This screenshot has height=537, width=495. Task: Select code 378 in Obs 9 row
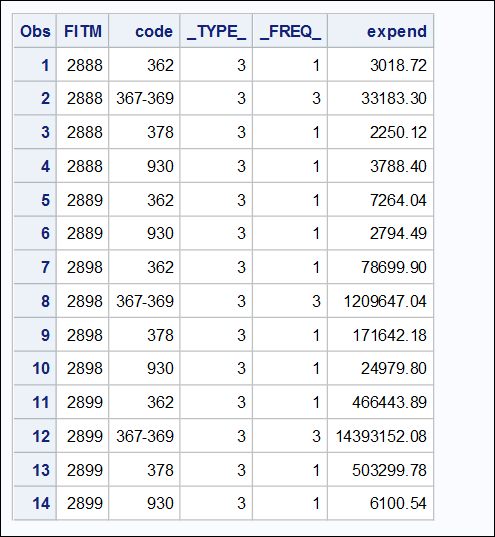[x=160, y=335]
